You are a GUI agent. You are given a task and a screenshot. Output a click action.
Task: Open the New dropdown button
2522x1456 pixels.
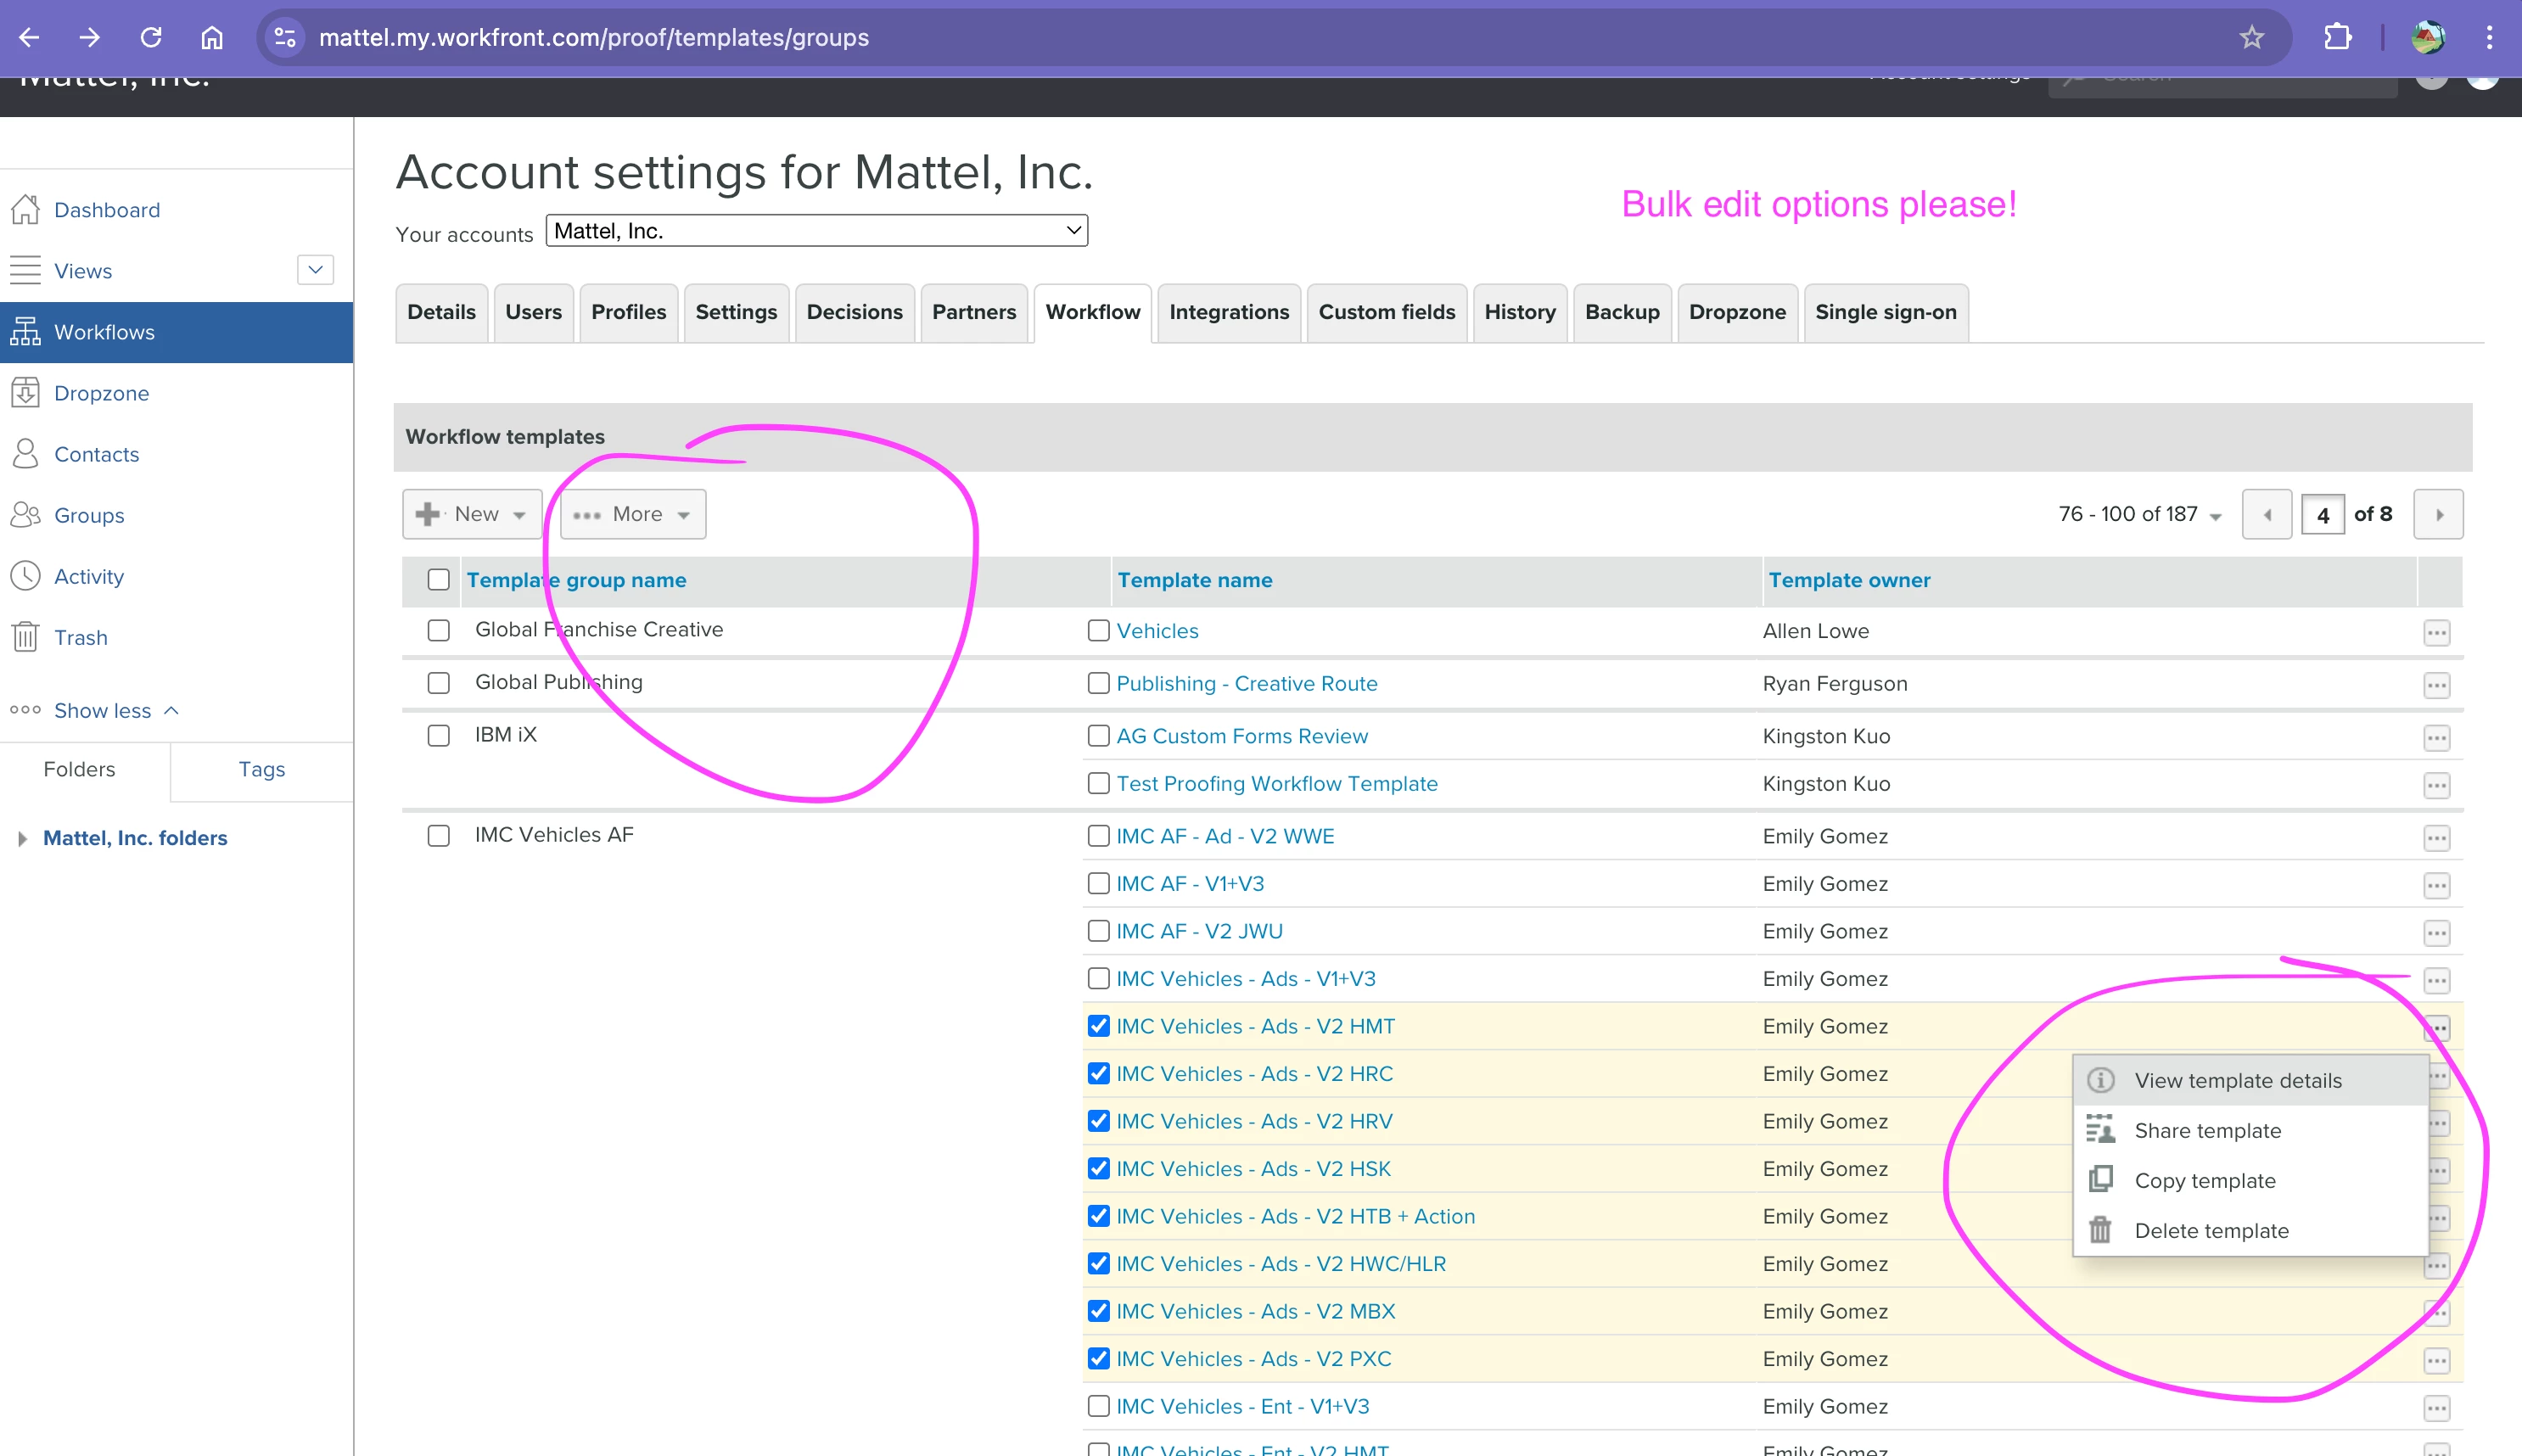pyautogui.click(x=472, y=514)
